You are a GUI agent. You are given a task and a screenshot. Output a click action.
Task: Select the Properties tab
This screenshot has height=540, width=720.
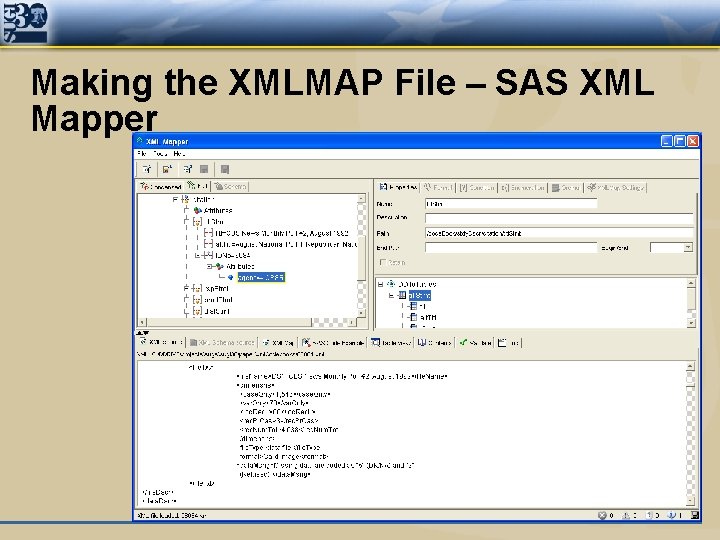398,187
